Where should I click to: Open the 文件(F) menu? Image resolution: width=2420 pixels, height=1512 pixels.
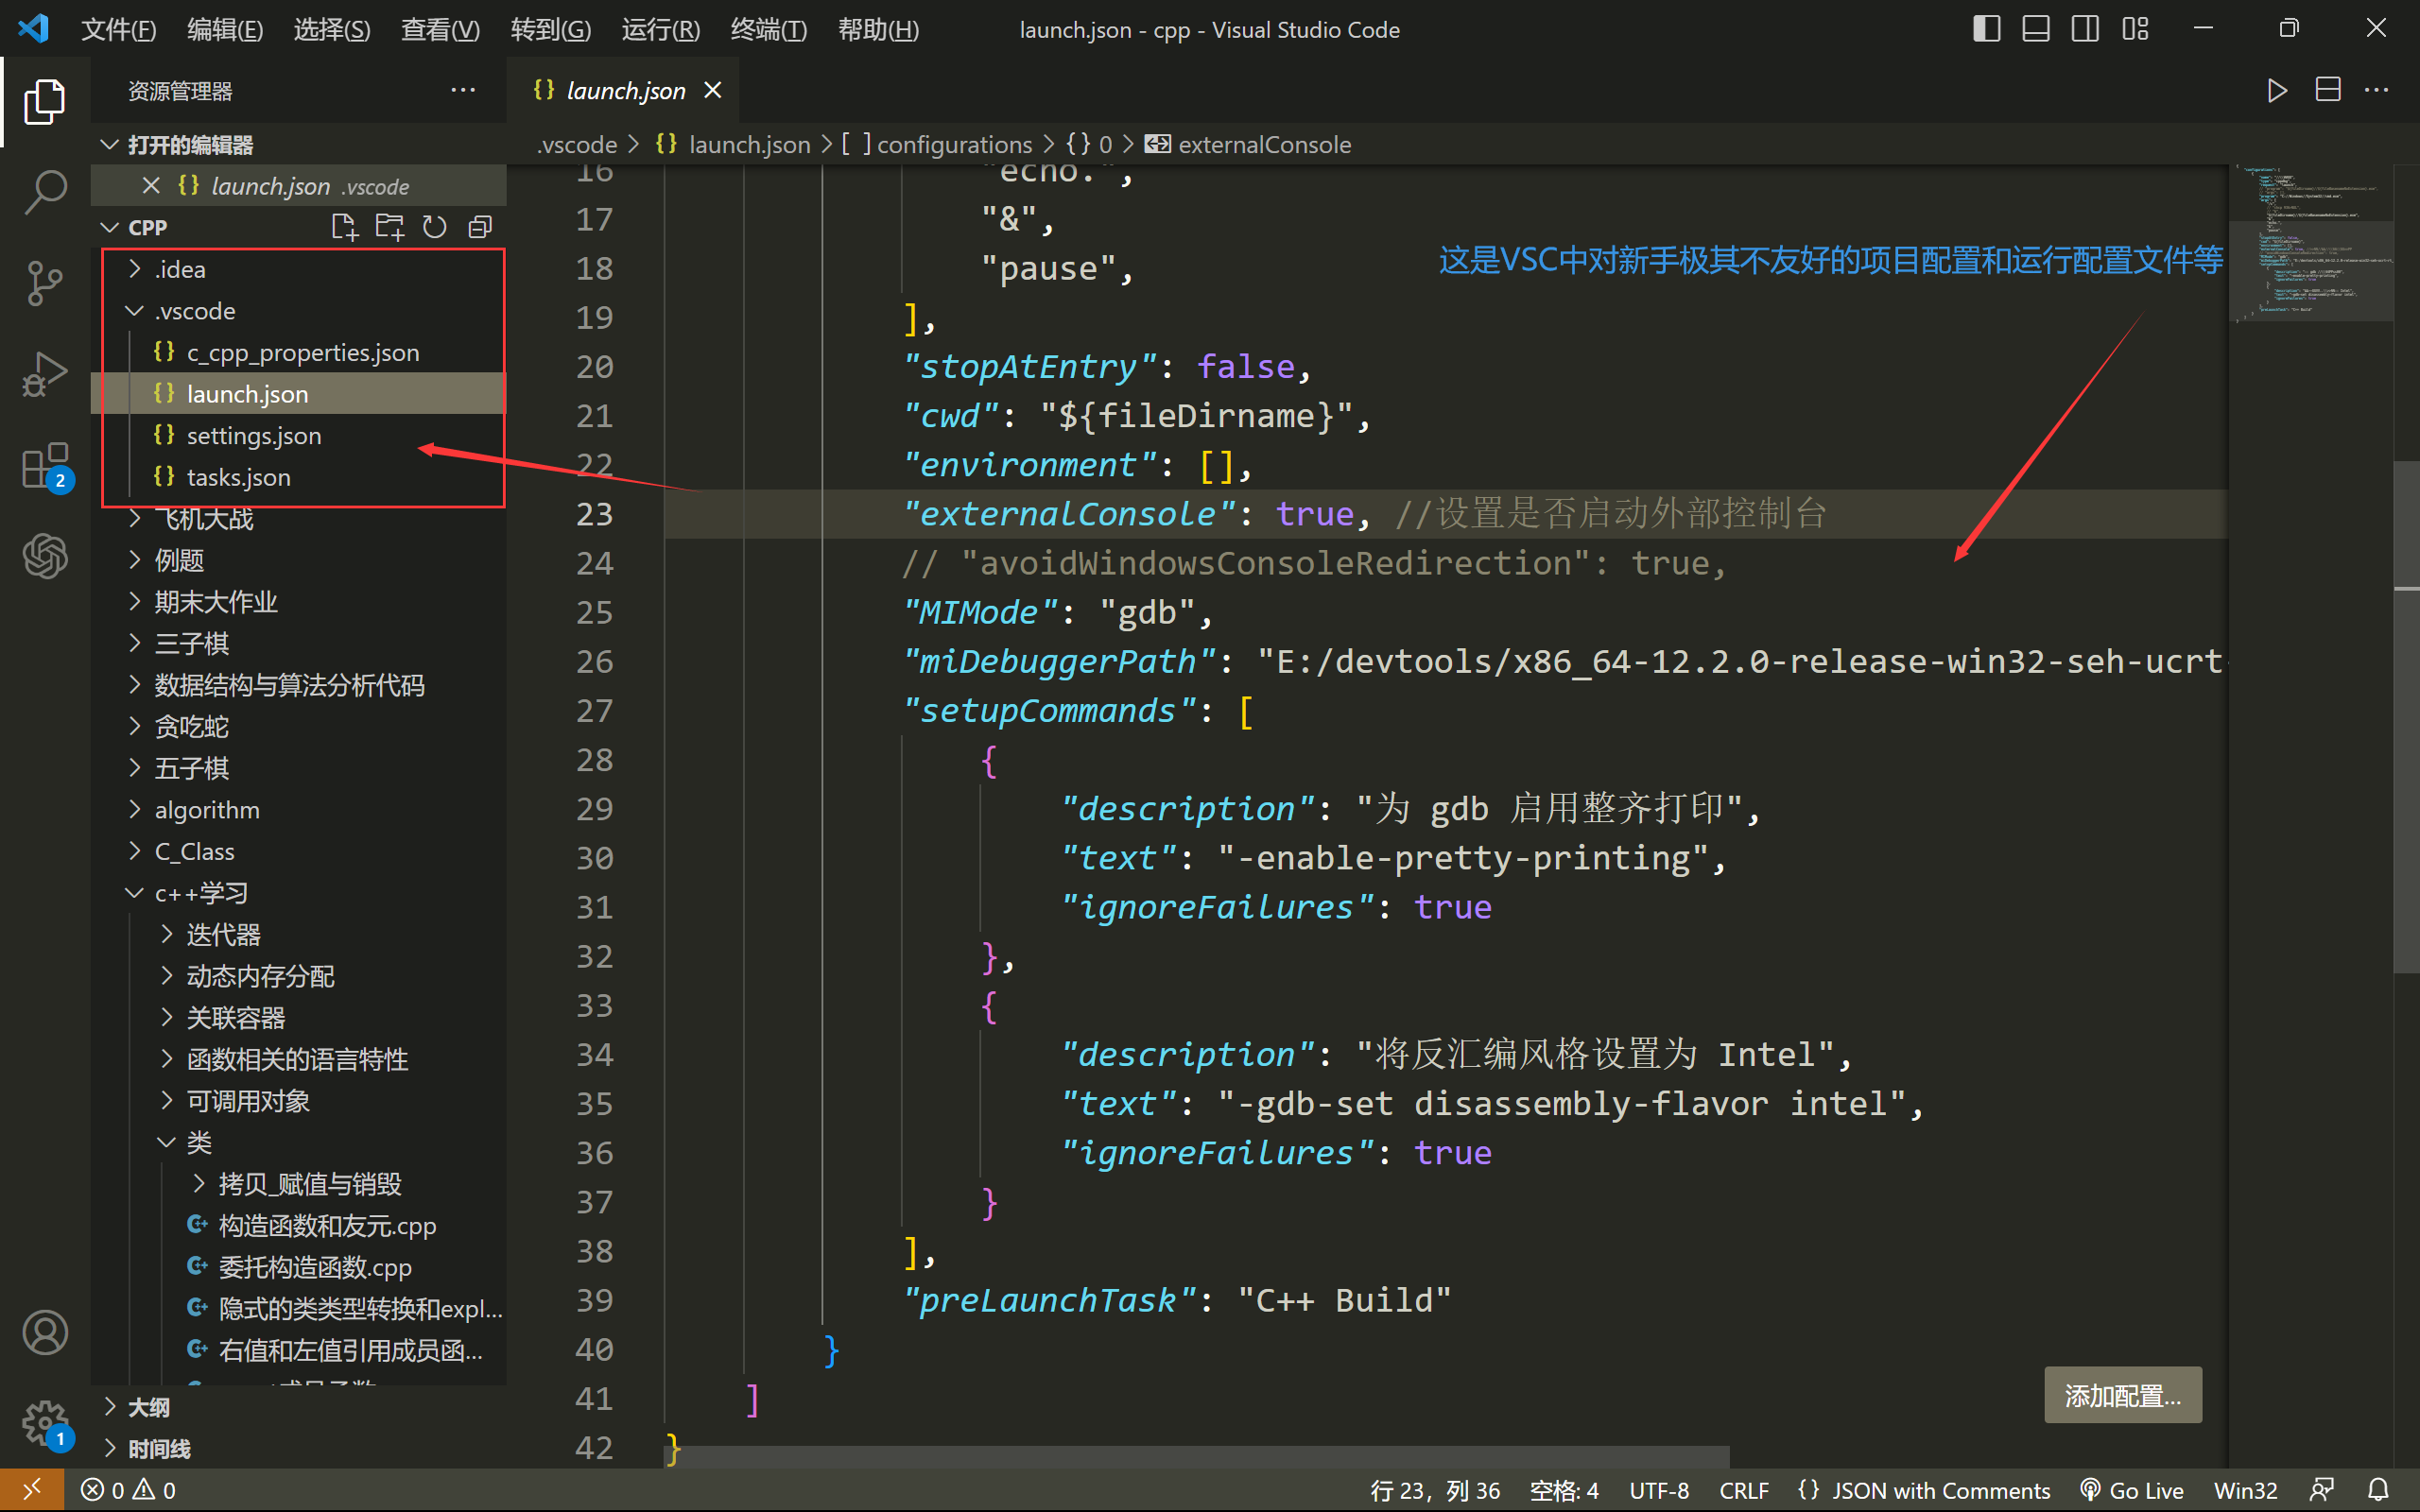(118, 29)
